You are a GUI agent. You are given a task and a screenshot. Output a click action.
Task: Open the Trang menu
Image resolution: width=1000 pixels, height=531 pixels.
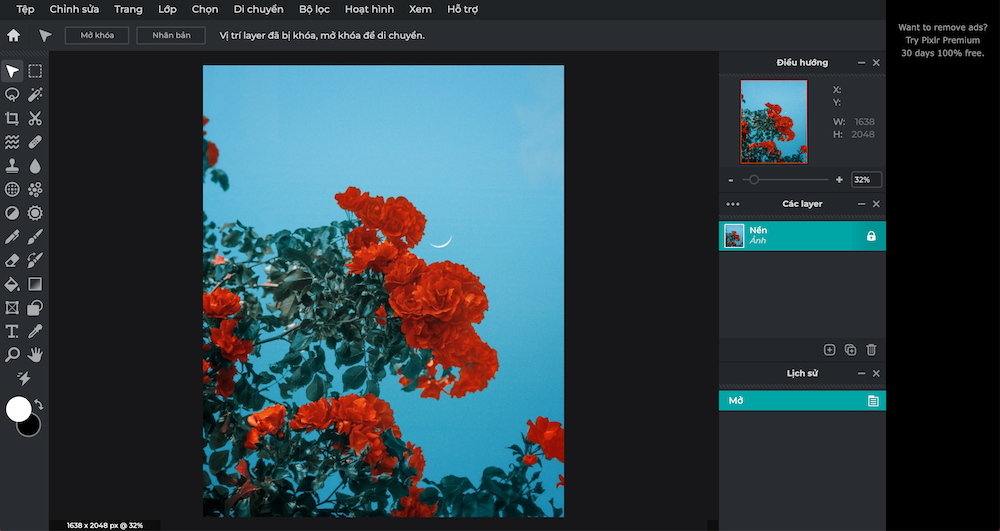click(x=128, y=10)
